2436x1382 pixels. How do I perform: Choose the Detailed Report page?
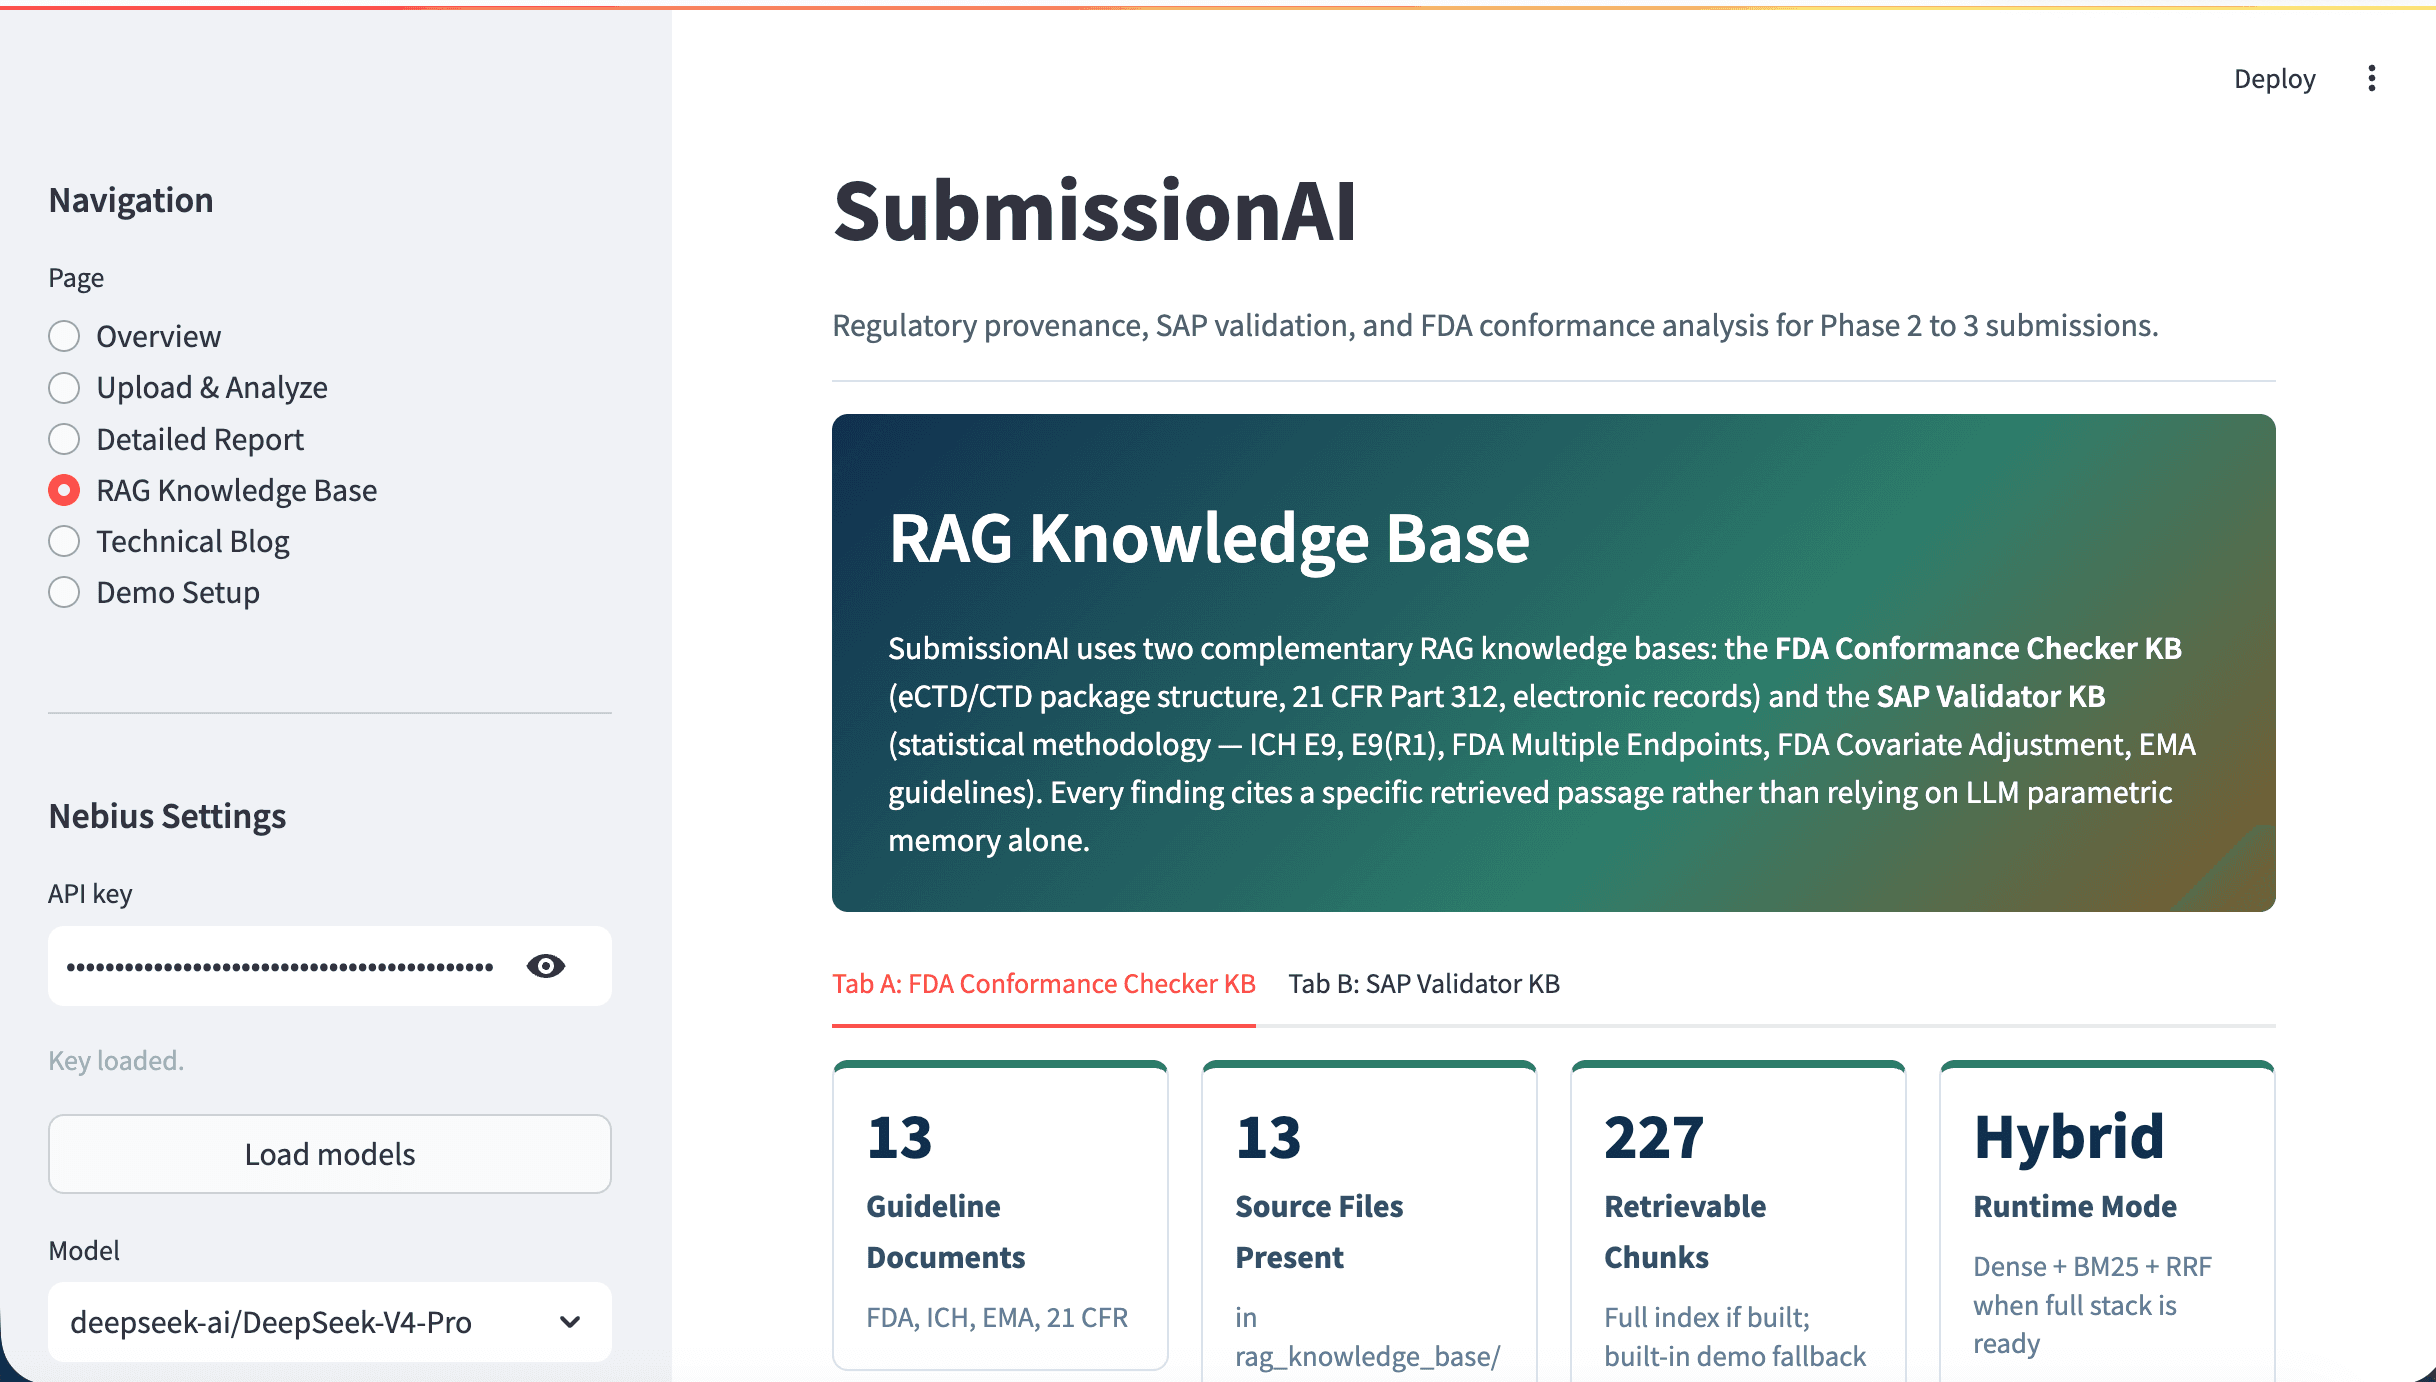pos(176,439)
